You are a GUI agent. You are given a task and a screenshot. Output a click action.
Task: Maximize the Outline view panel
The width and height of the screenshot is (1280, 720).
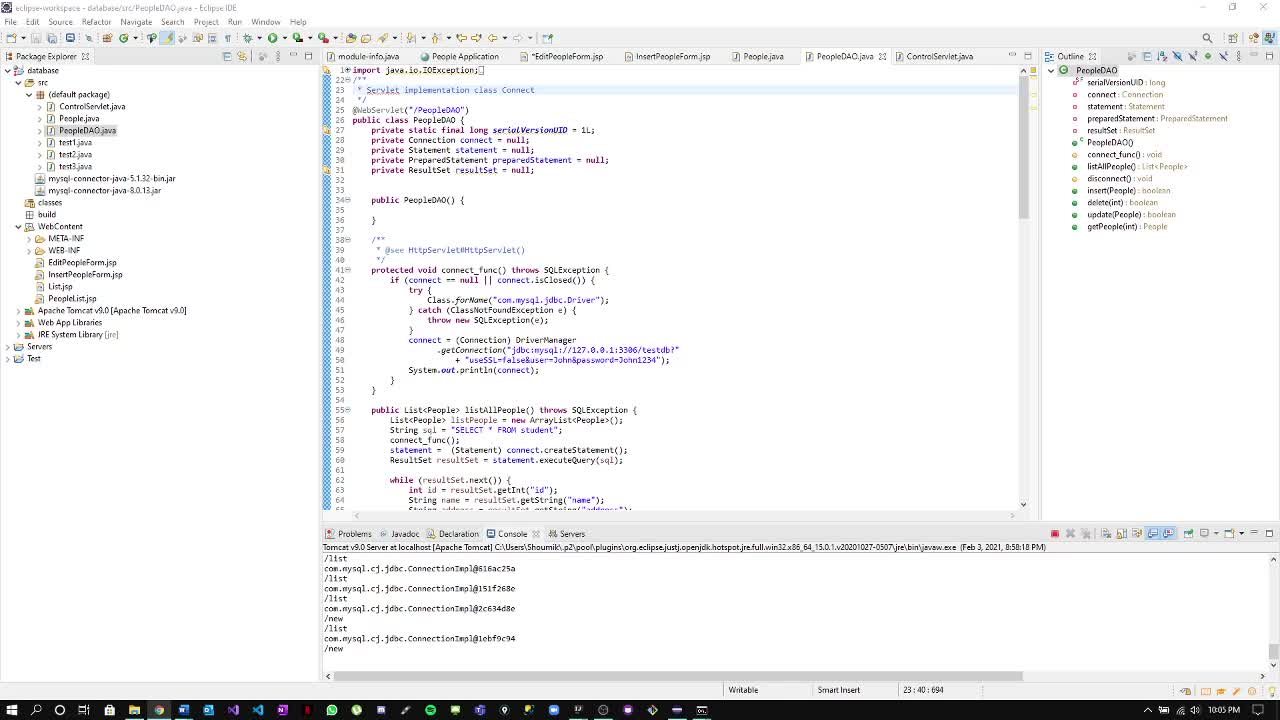click(x=1270, y=56)
